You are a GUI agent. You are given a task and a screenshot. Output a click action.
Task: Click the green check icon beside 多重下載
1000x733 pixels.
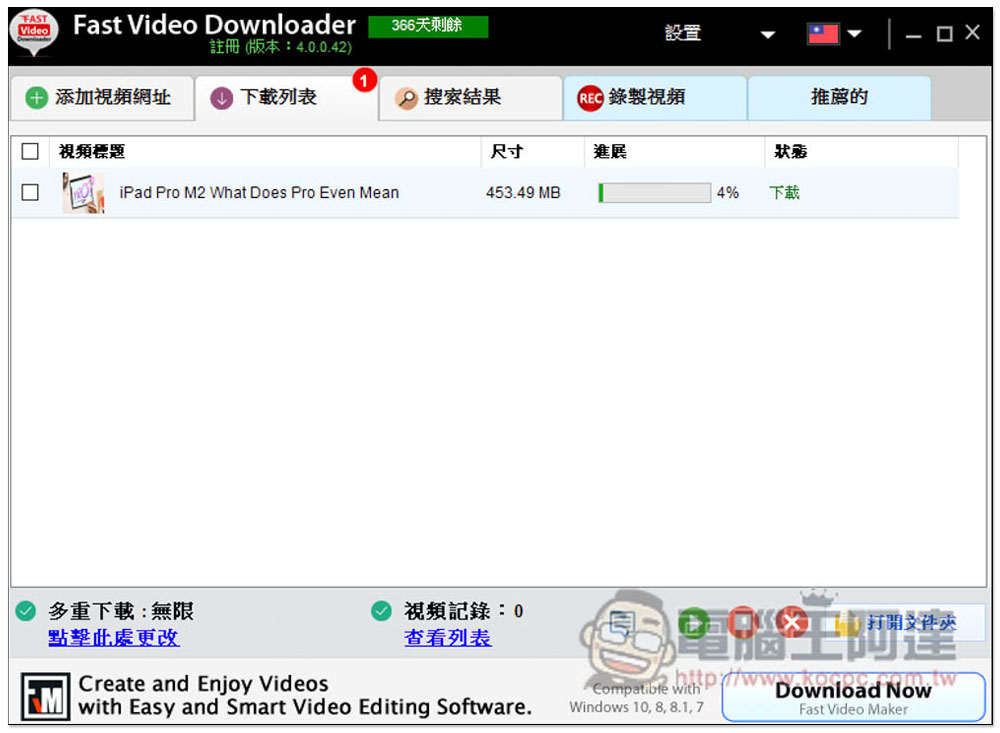click(x=26, y=611)
